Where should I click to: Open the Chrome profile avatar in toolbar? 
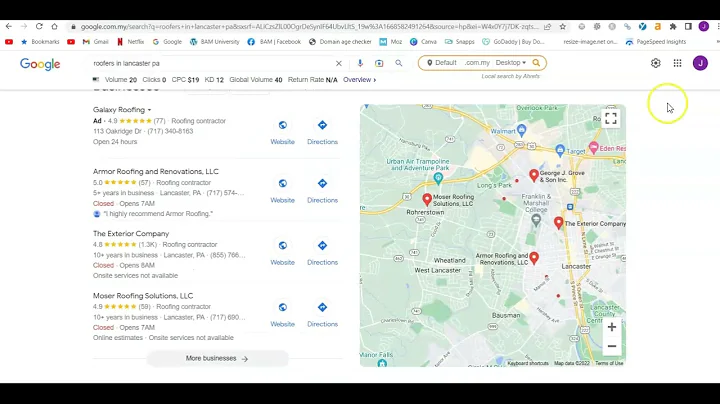[703, 27]
